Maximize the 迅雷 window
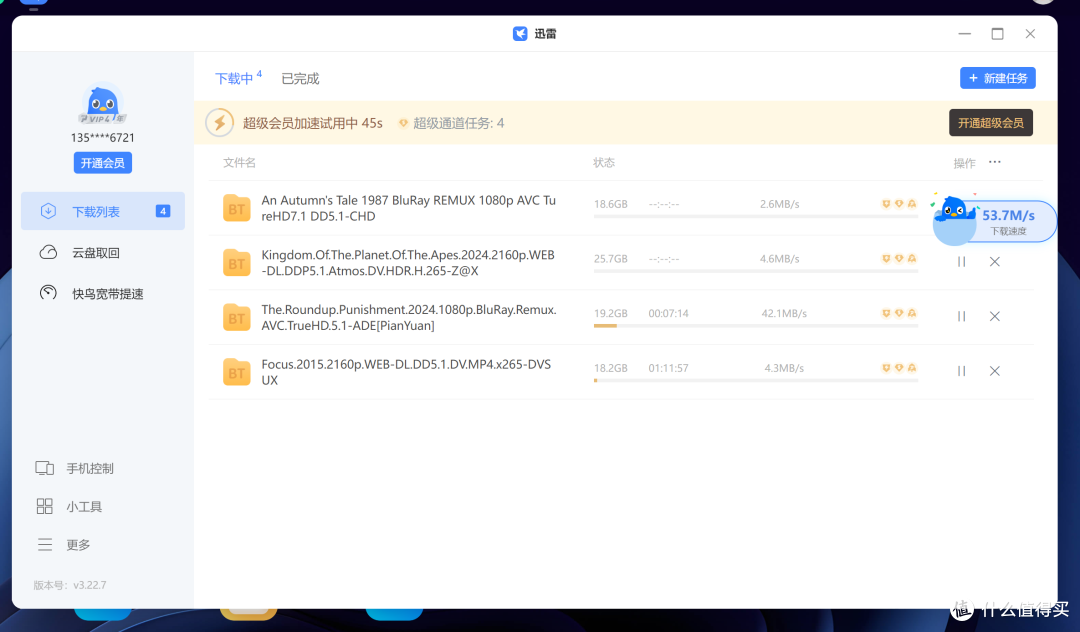 pos(997,34)
